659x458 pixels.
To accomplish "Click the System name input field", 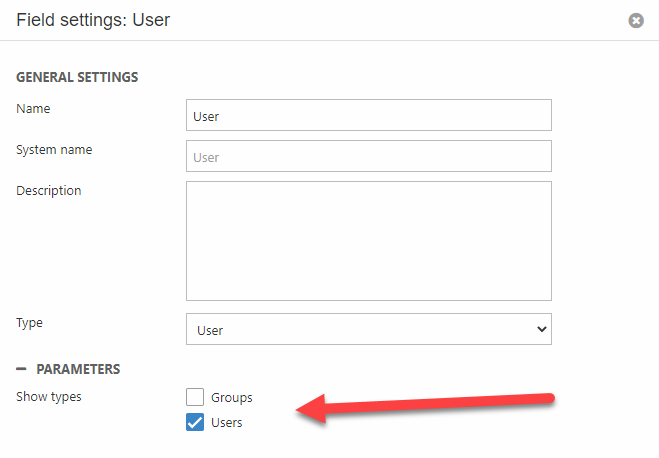I will (368, 156).
